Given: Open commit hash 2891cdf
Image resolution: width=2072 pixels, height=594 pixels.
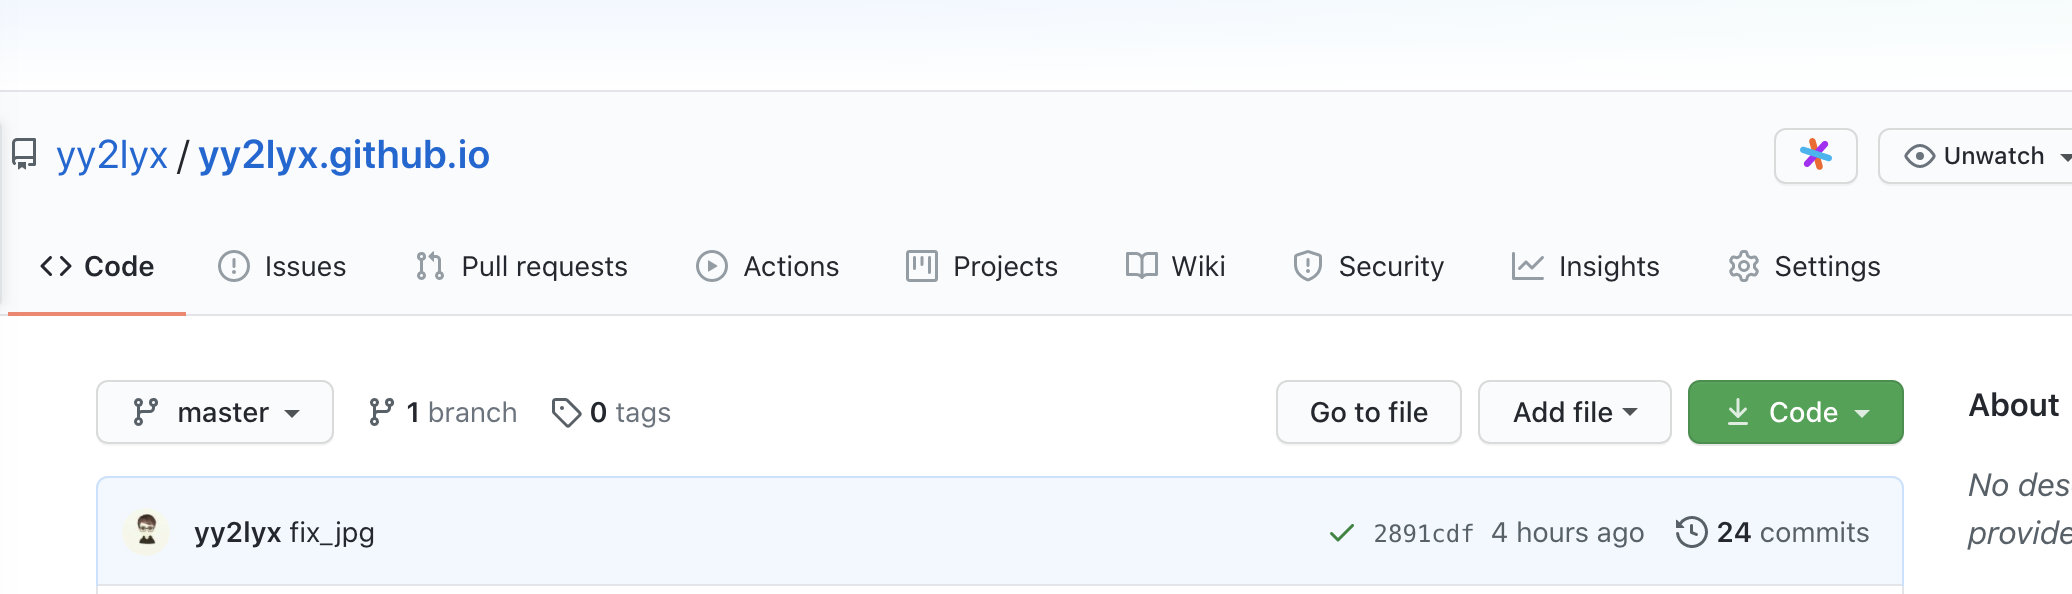Looking at the screenshot, I should click(x=1423, y=533).
